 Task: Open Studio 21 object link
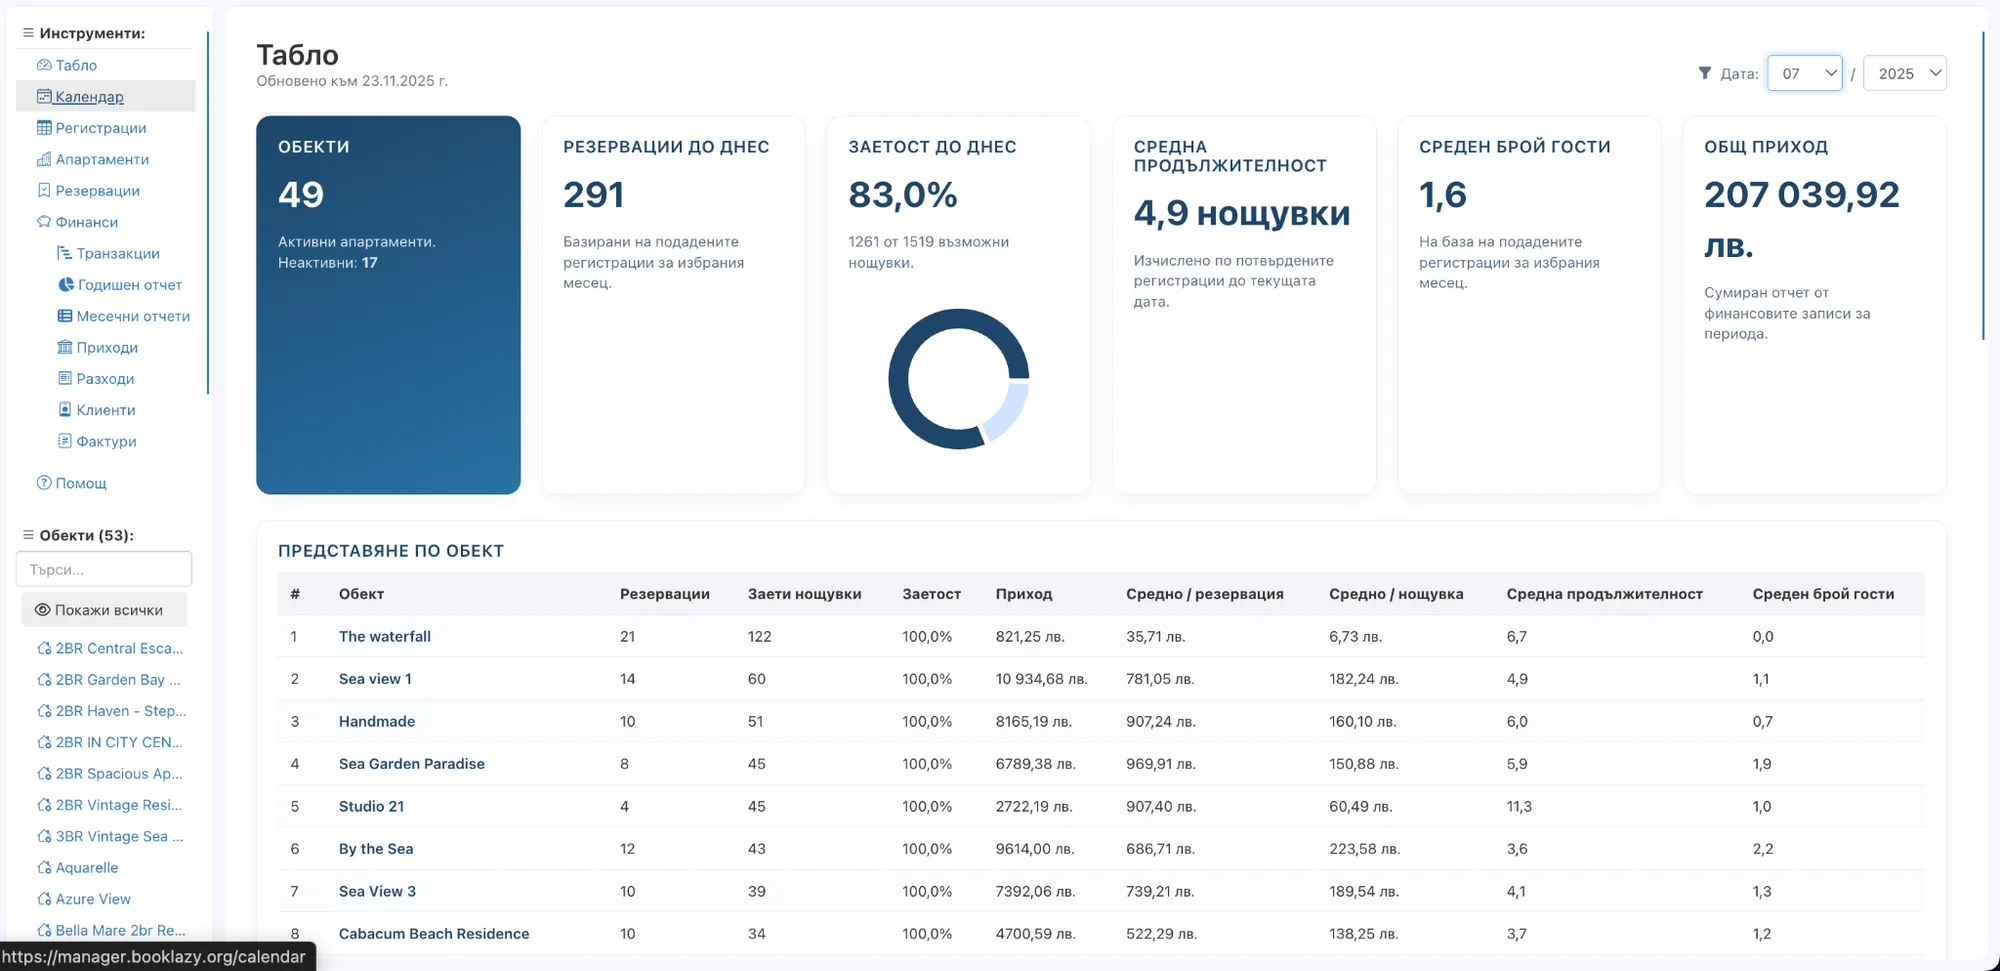(372, 806)
